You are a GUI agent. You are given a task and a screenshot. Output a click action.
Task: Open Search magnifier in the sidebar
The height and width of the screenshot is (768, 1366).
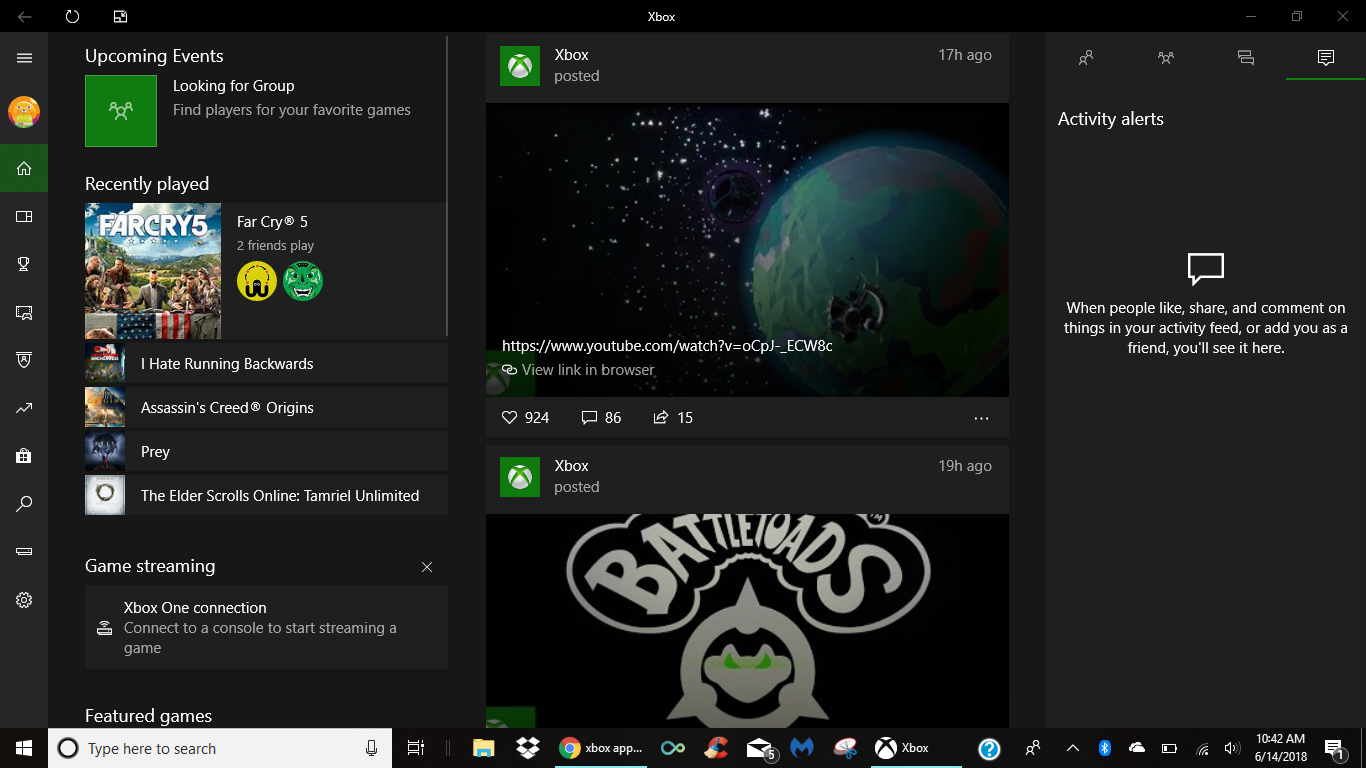point(24,504)
